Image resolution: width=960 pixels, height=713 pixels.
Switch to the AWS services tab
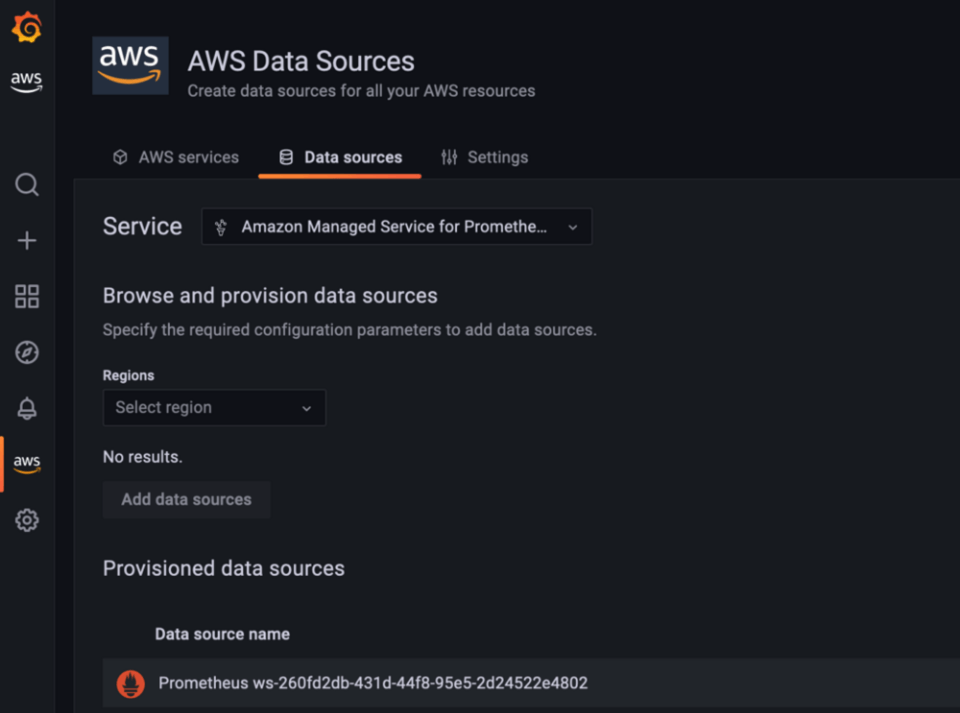tap(176, 157)
